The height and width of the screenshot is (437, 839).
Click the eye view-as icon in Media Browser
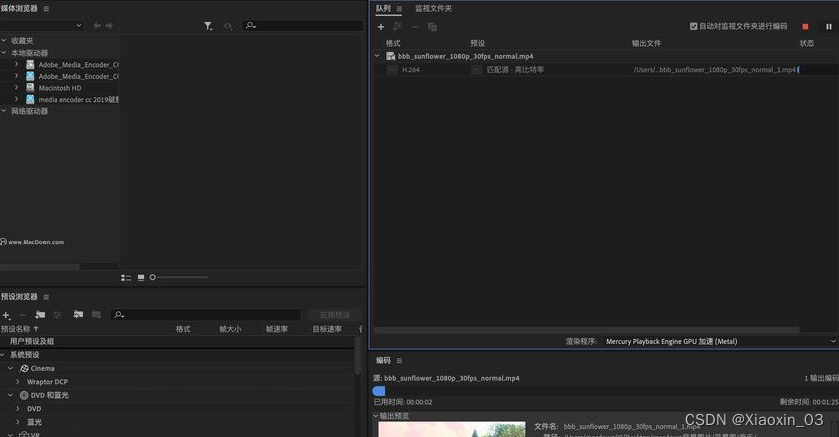[x=228, y=26]
